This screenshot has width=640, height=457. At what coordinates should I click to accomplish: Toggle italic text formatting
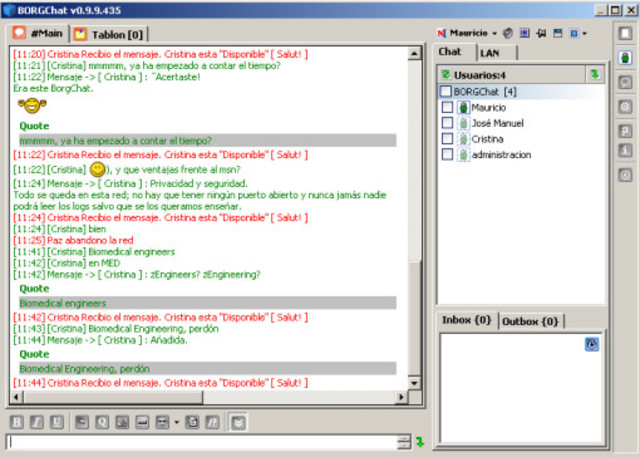click(37, 422)
